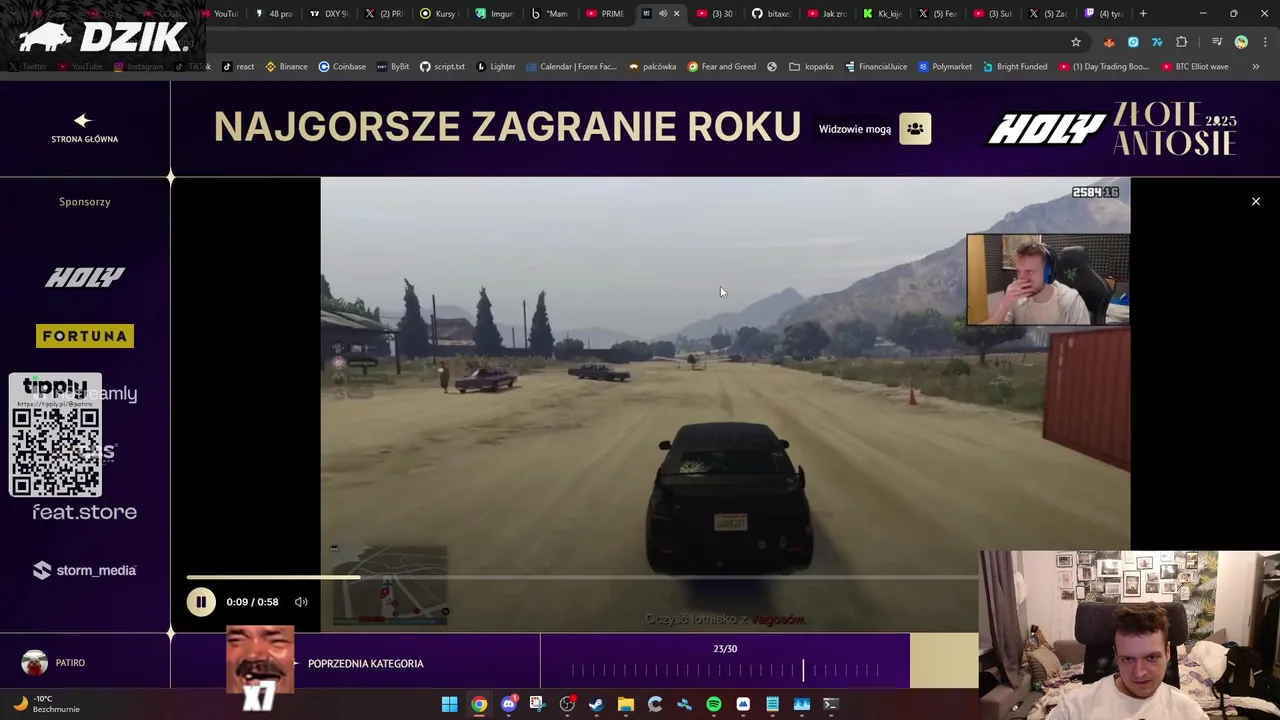
Task: Click the PATIRO user avatar
Action: 35,663
